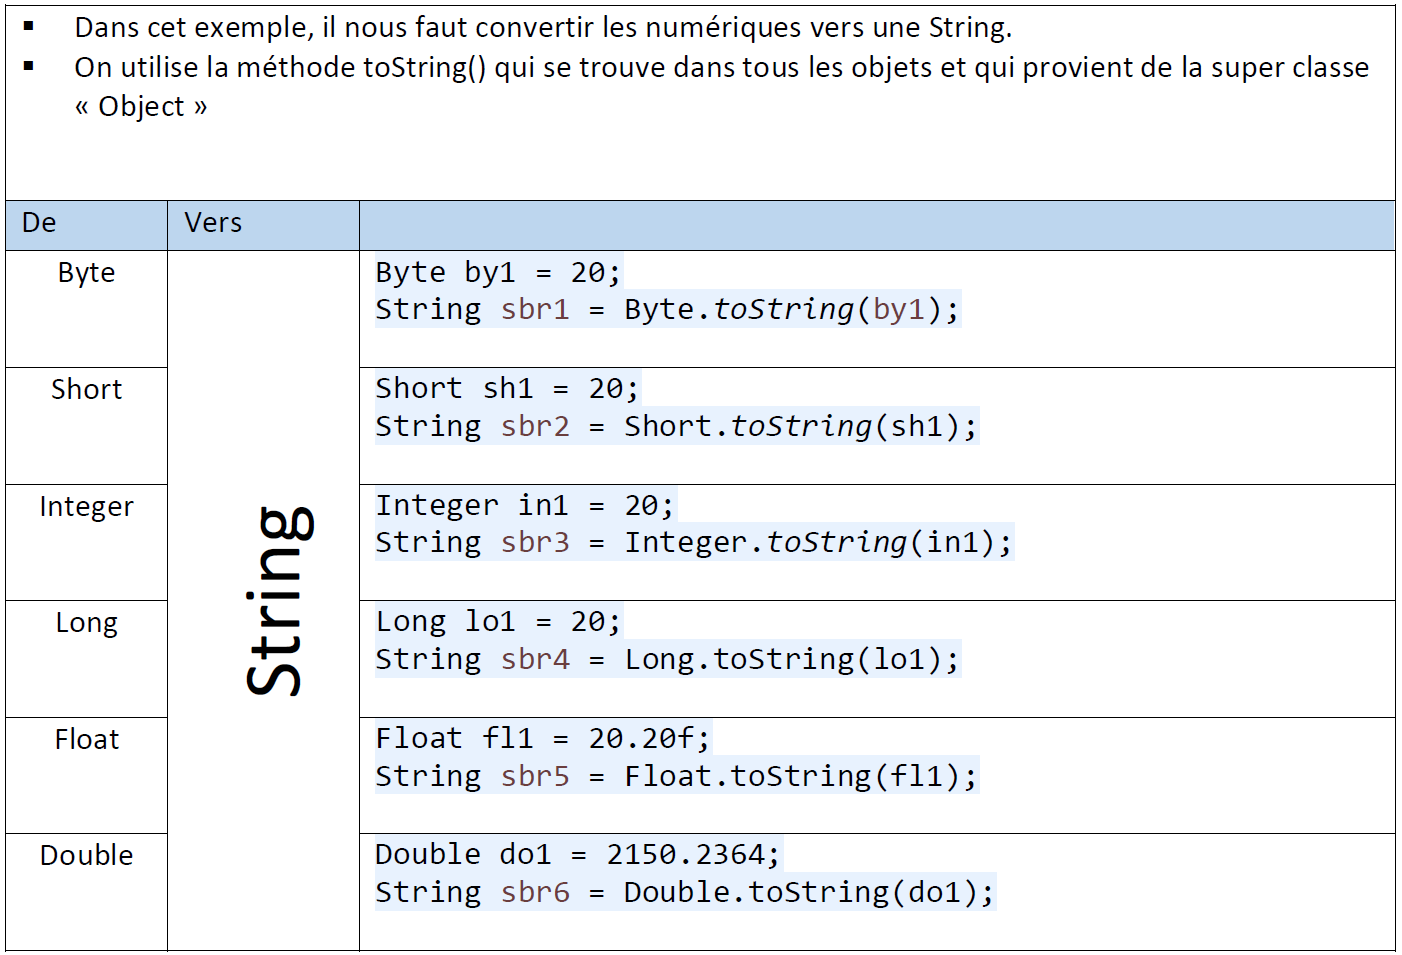Select the 'Byte' row label cell

pos(86,273)
